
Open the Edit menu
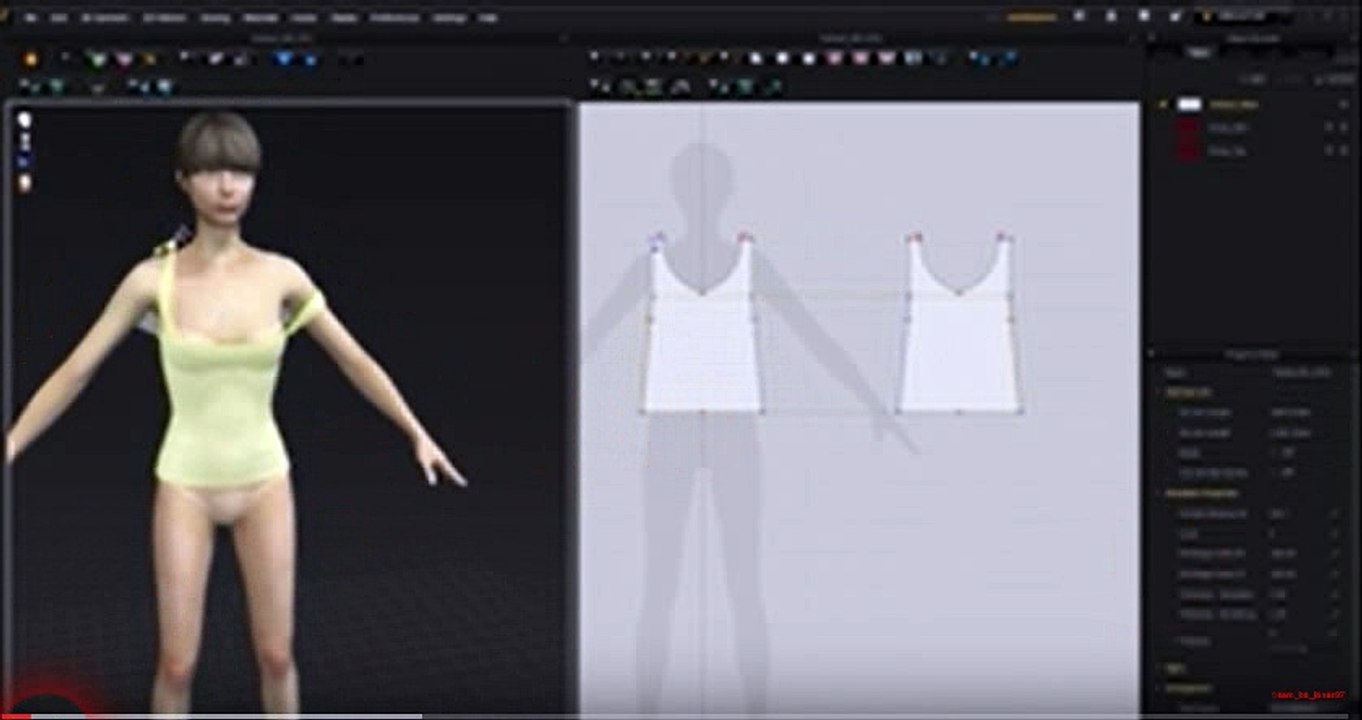(59, 18)
